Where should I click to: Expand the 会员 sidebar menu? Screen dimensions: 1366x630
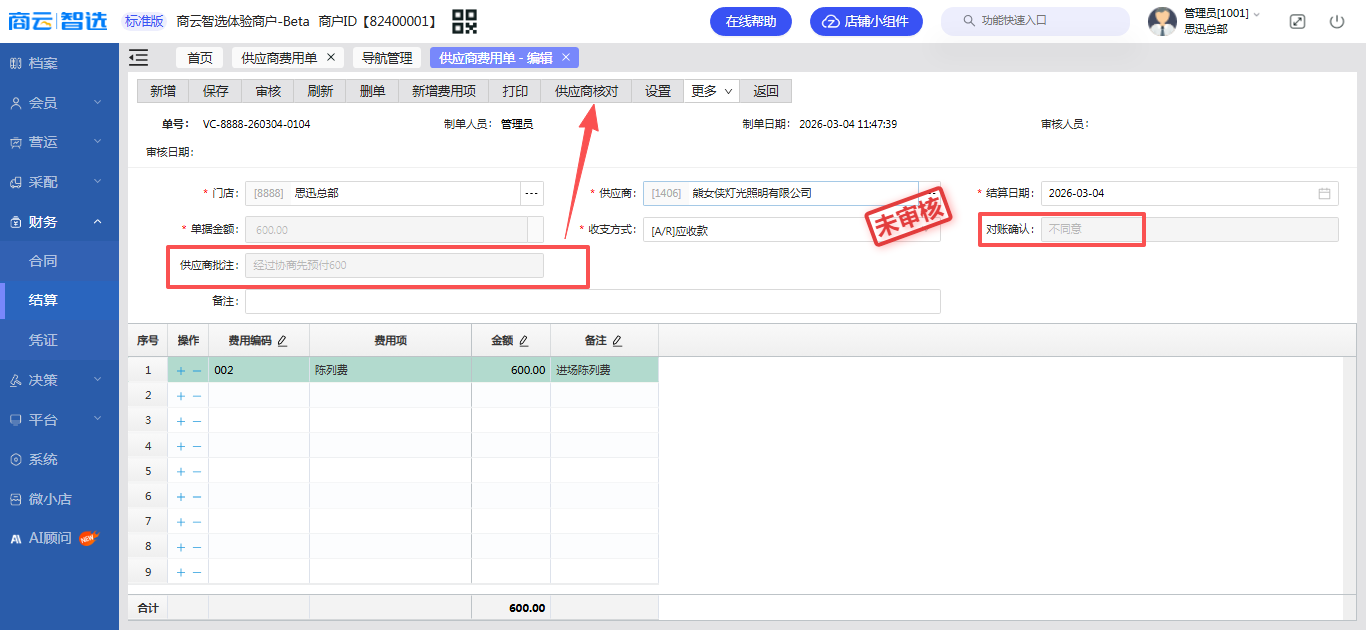pyautogui.click(x=59, y=103)
